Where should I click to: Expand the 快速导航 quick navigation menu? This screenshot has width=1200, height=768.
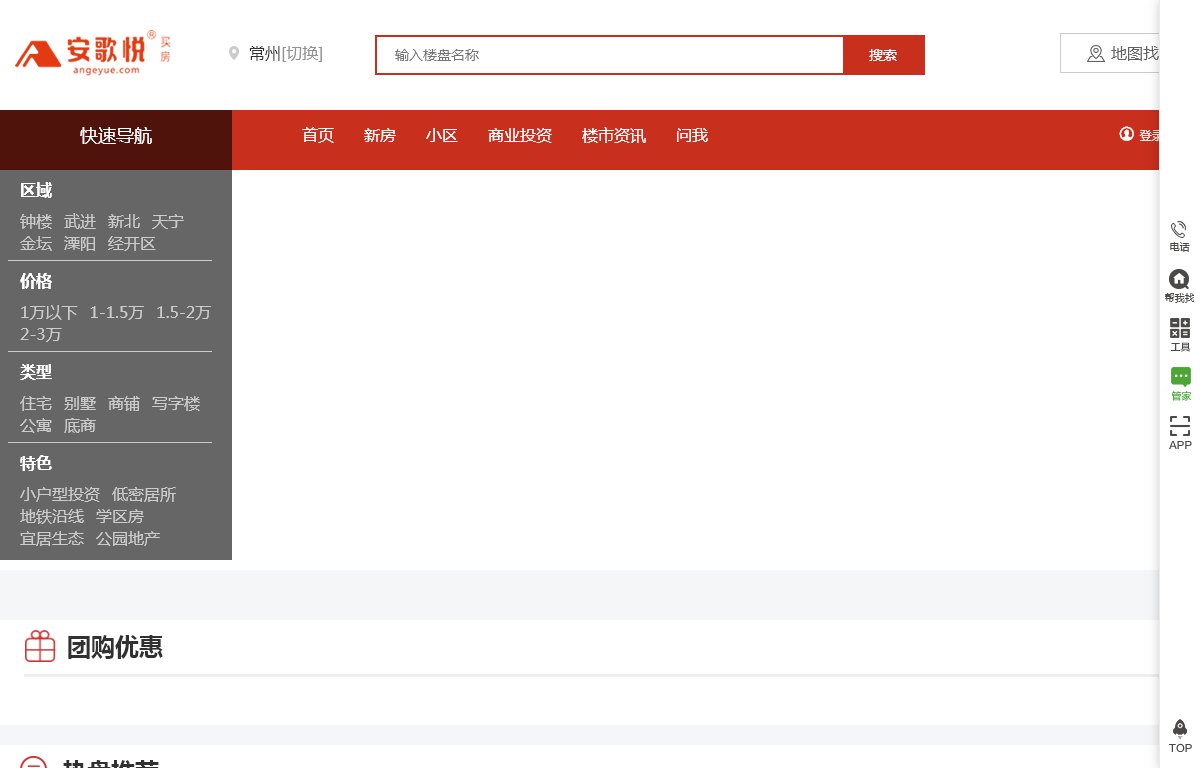pyautogui.click(x=116, y=136)
